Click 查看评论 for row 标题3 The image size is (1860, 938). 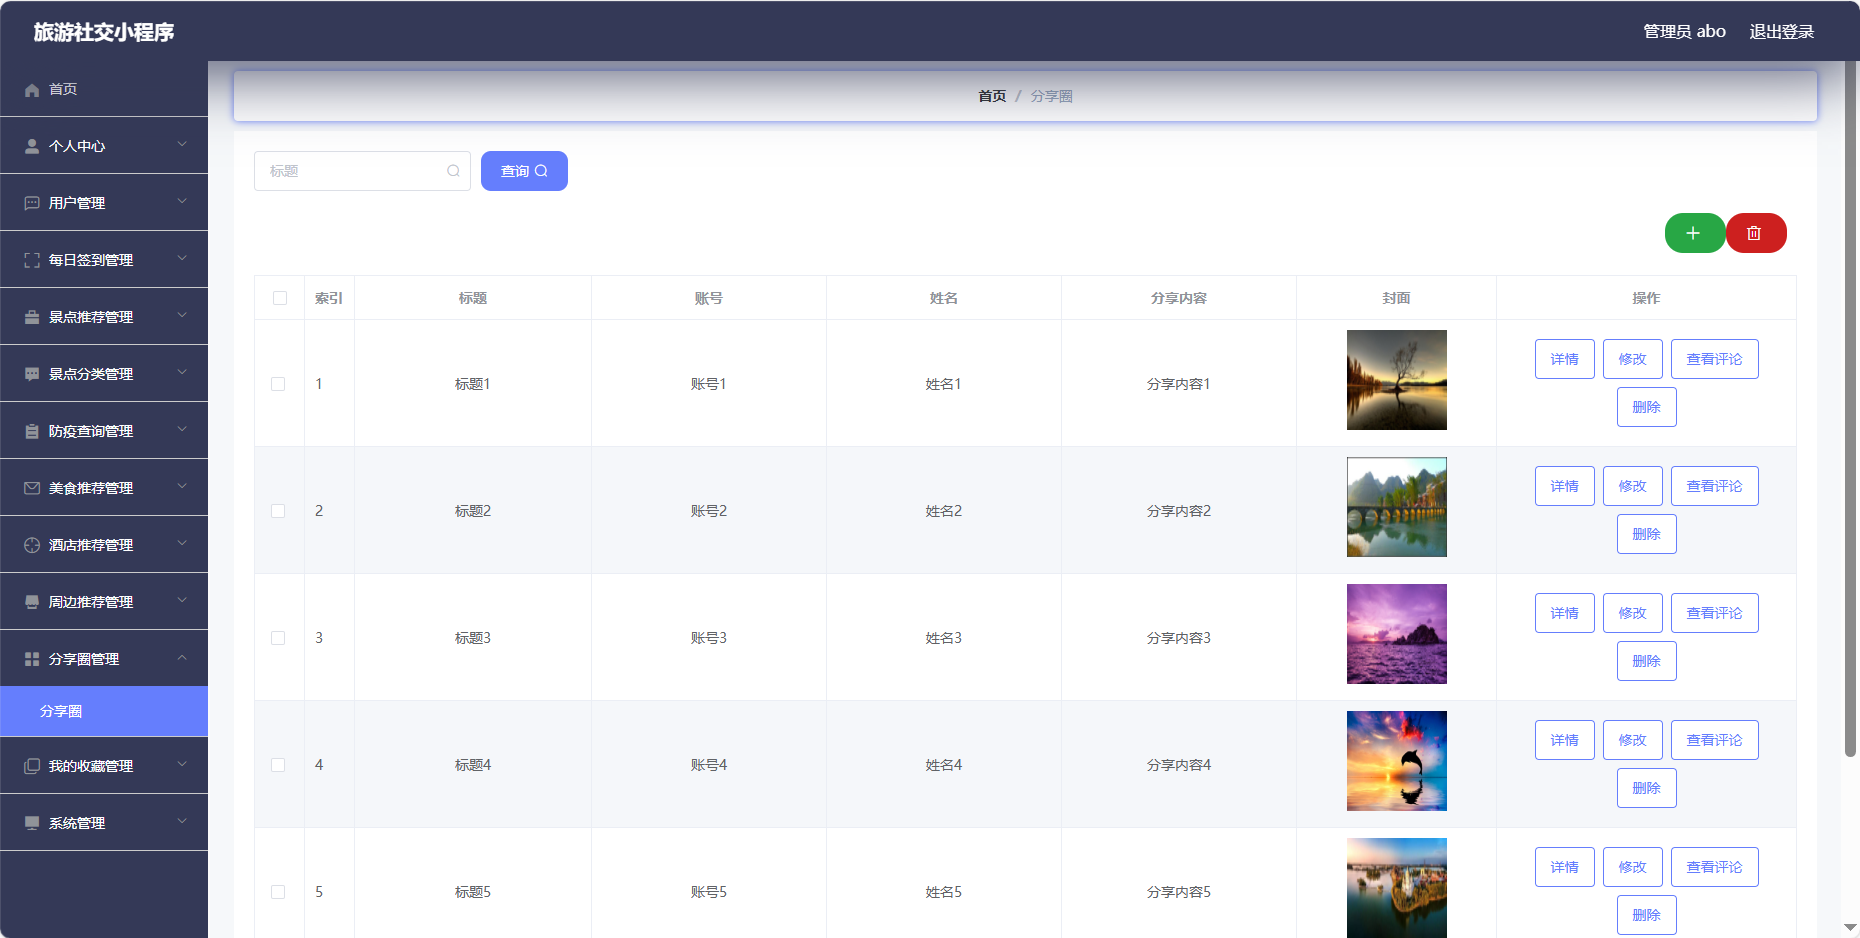tap(1715, 613)
